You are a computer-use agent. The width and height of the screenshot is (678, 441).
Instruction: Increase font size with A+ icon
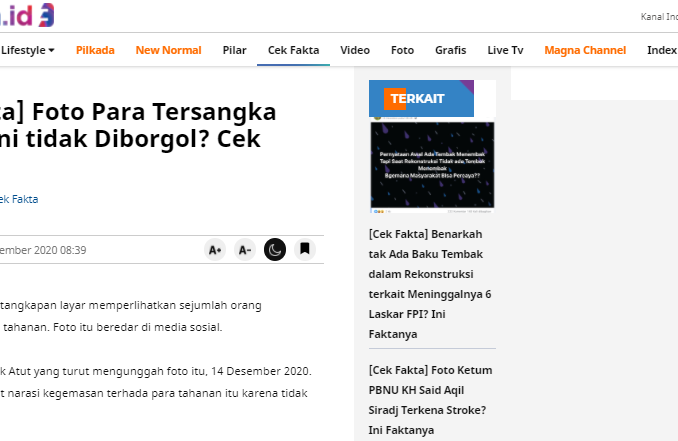(x=215, y=249)
